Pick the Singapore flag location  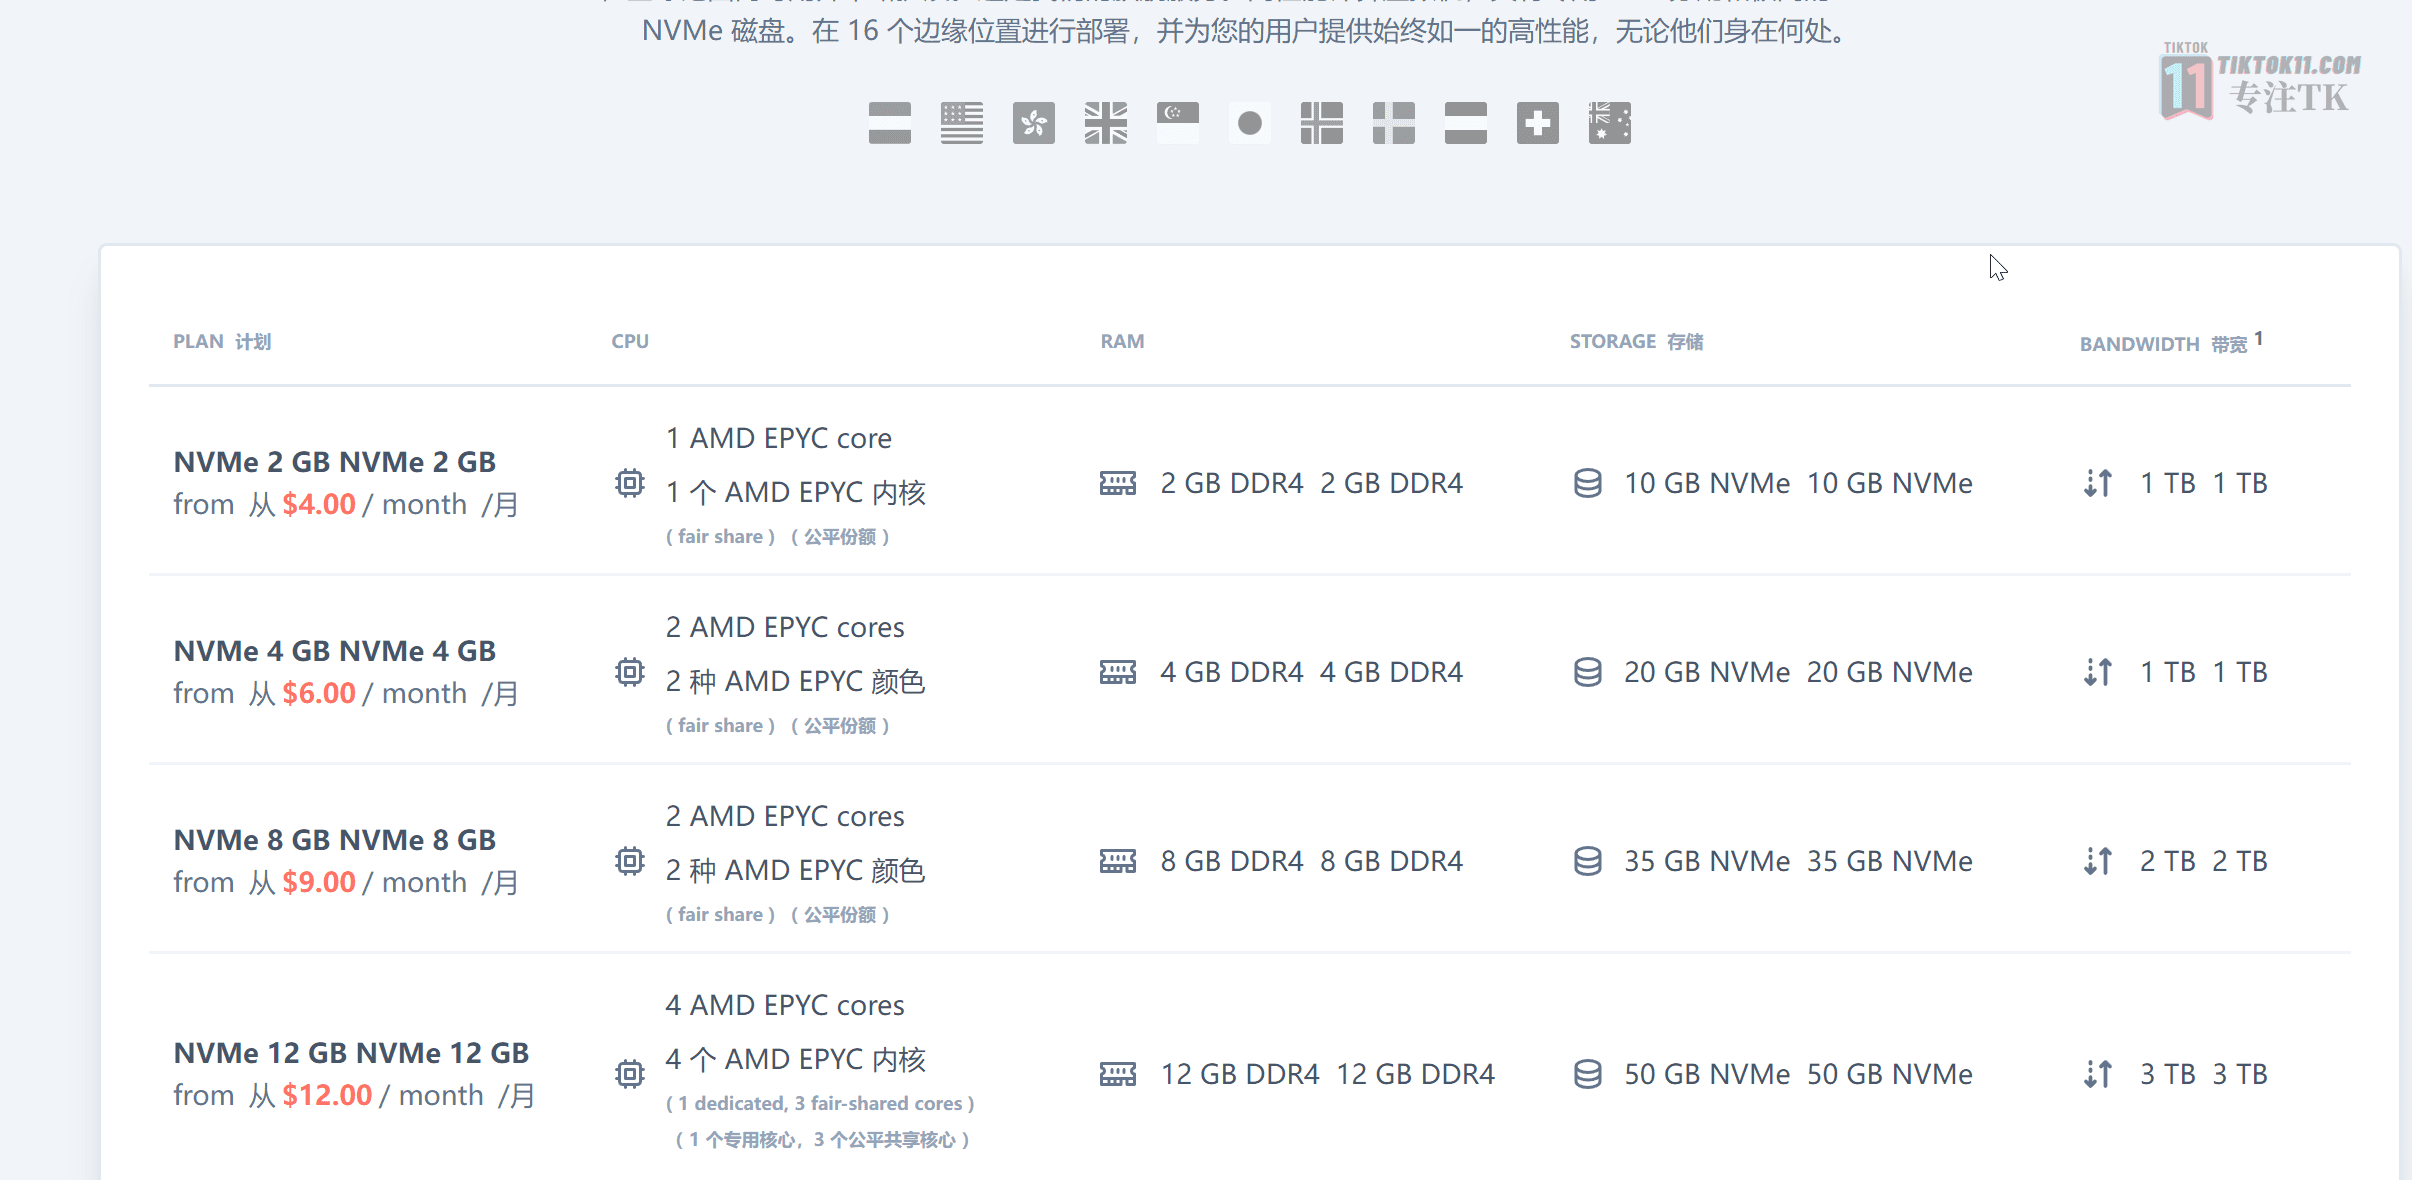click(x=1178, y=123)
